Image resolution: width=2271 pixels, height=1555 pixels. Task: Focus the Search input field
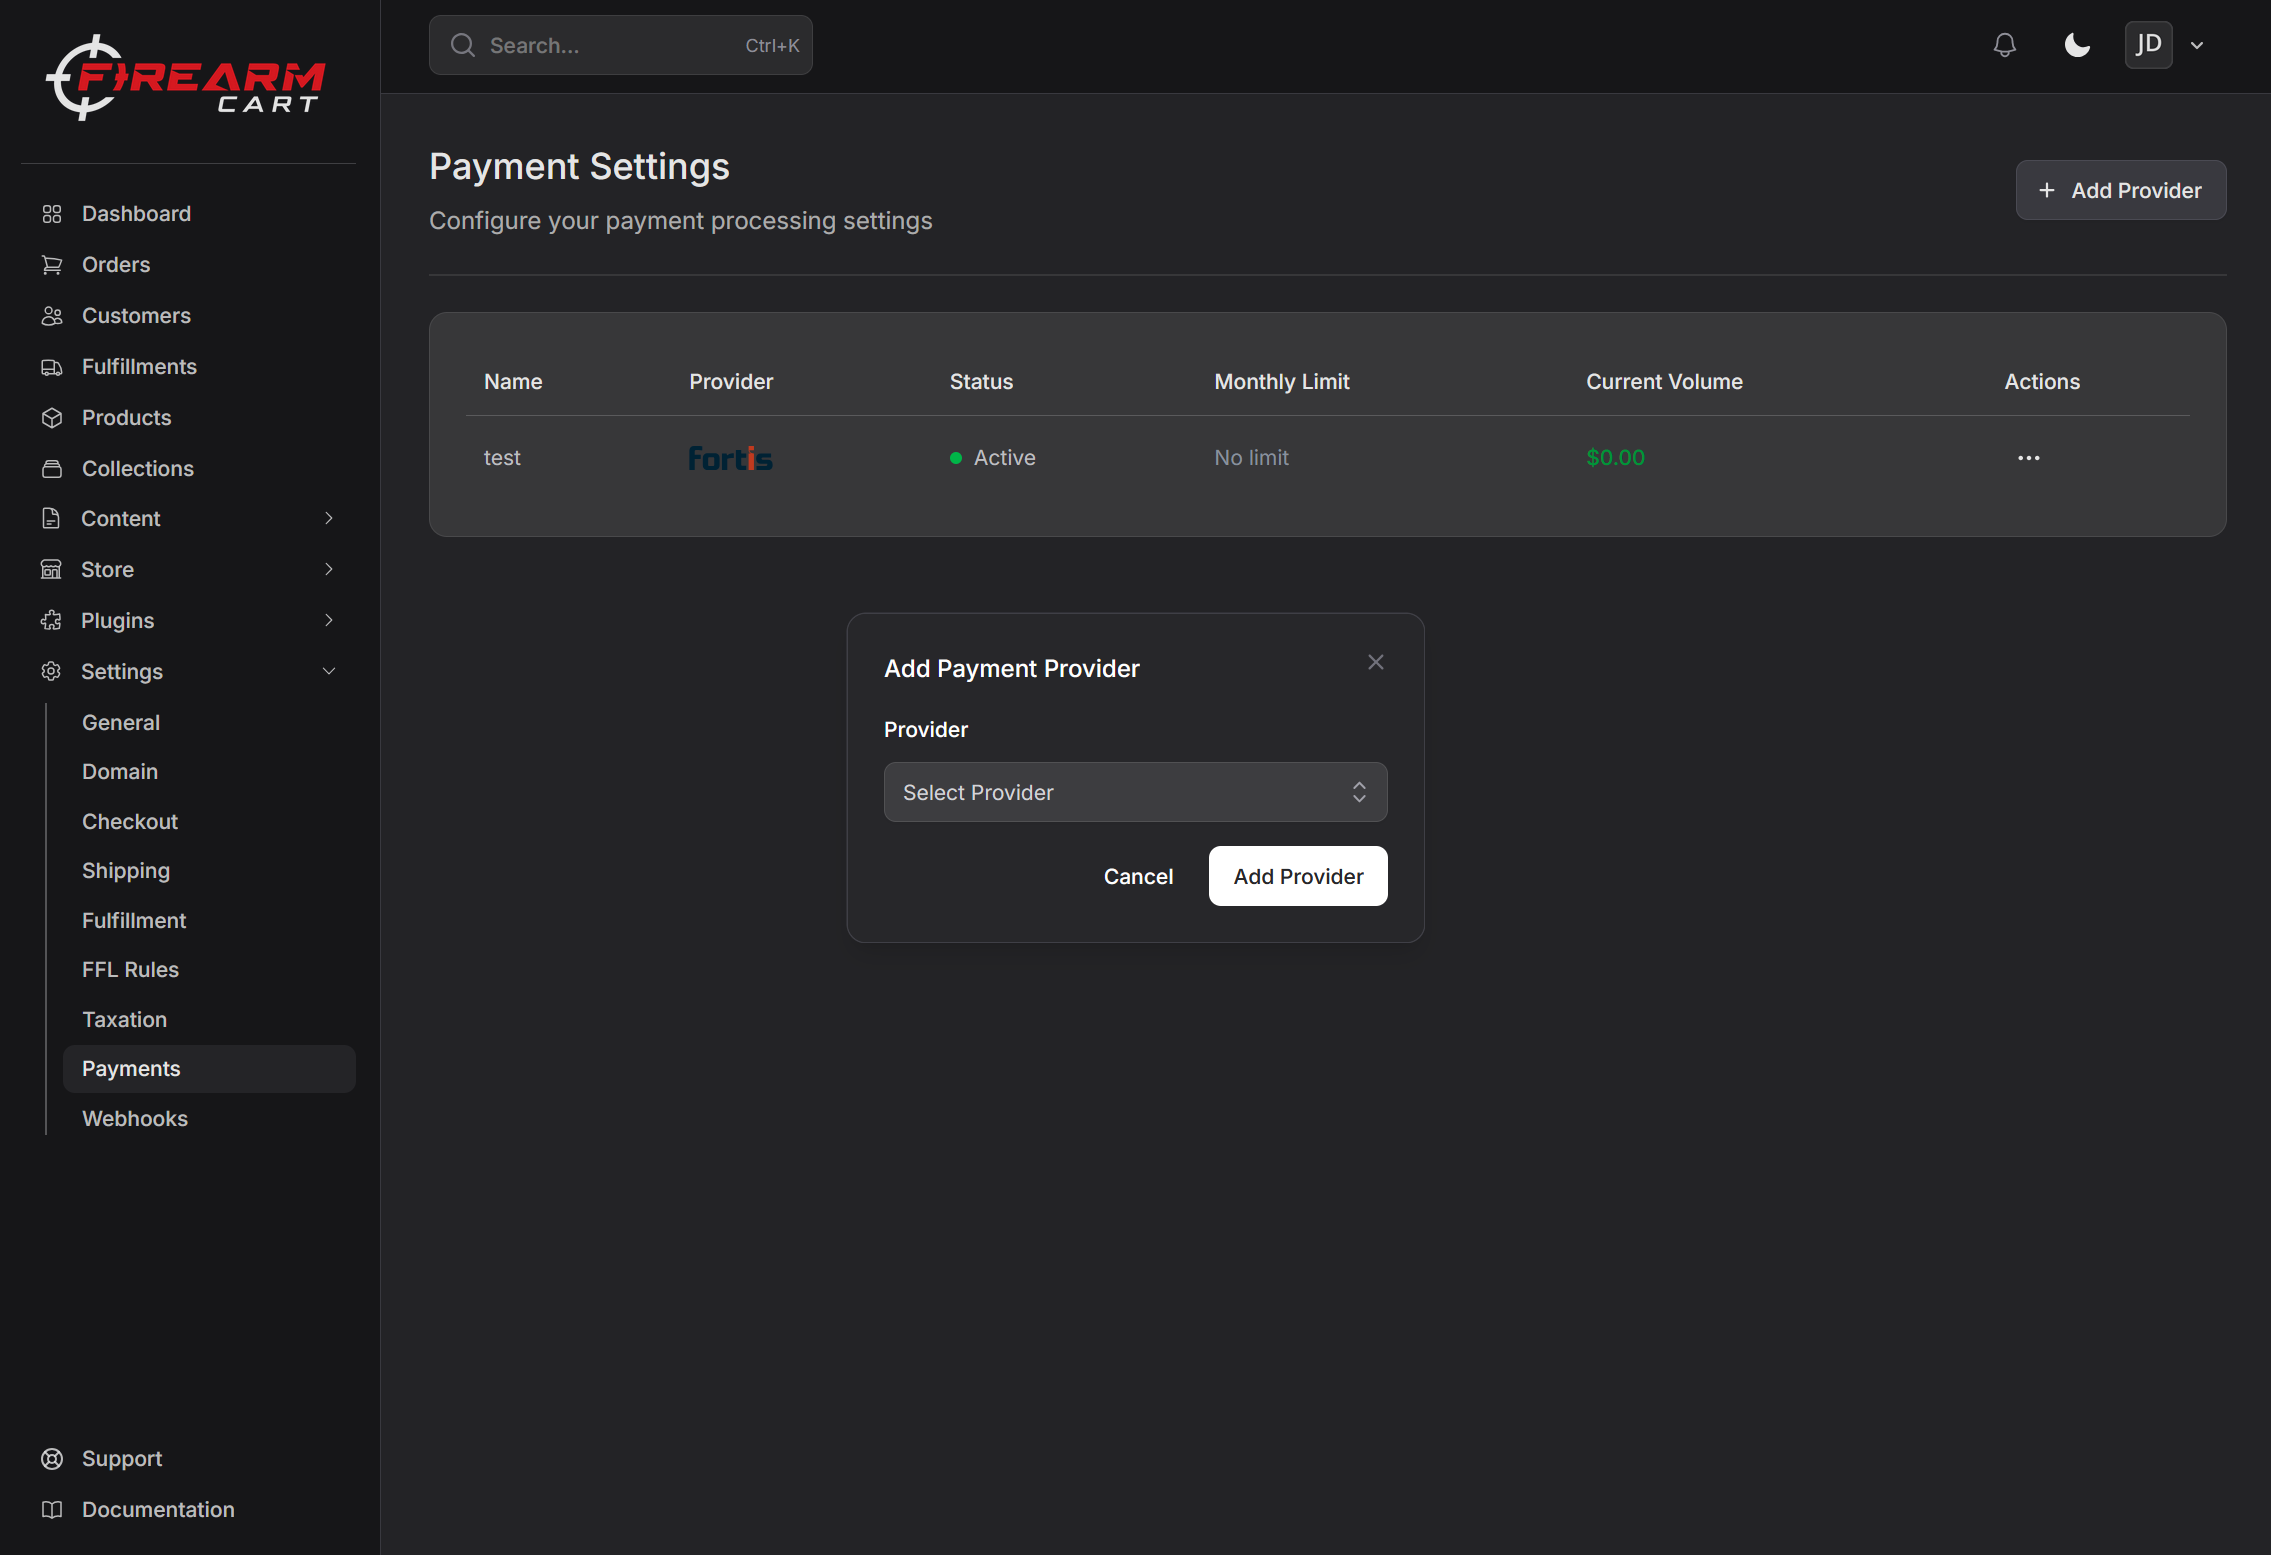pos(620,45)
